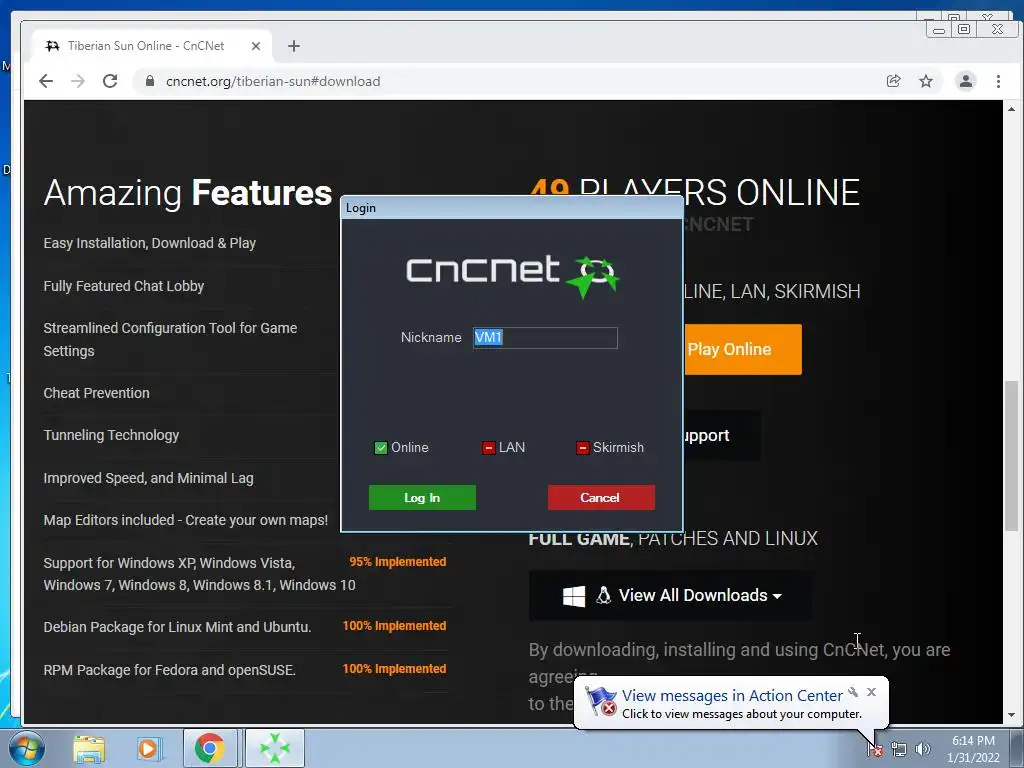Click the CnCNet logo in the Login dialog
This screenshot has width=1024, height=768.
(x=513, y=276)
